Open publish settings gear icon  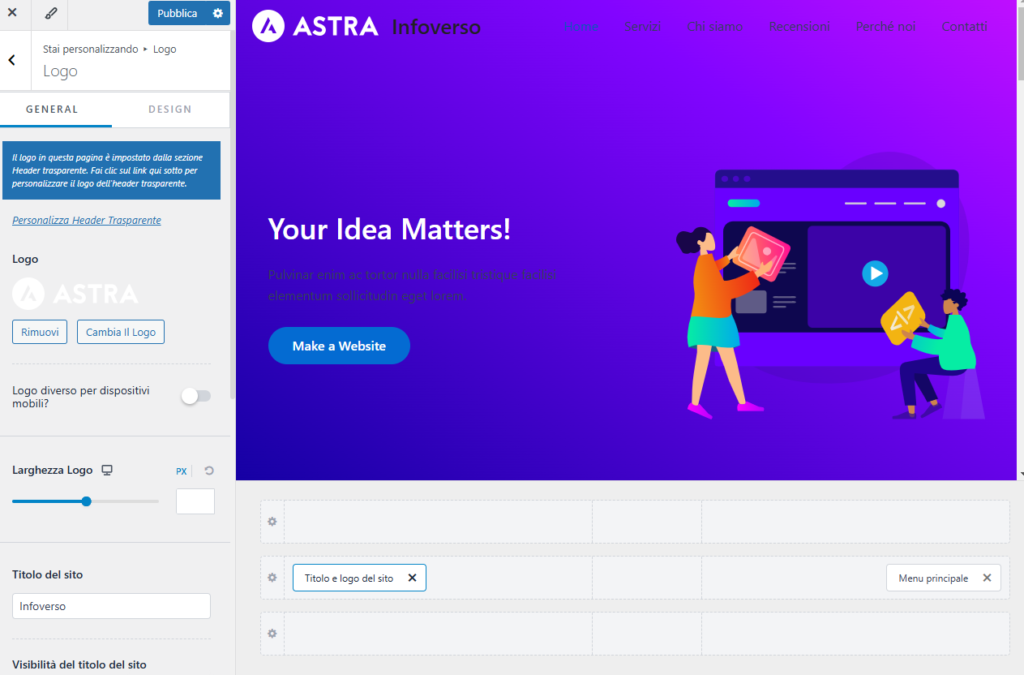coord(218,13)
